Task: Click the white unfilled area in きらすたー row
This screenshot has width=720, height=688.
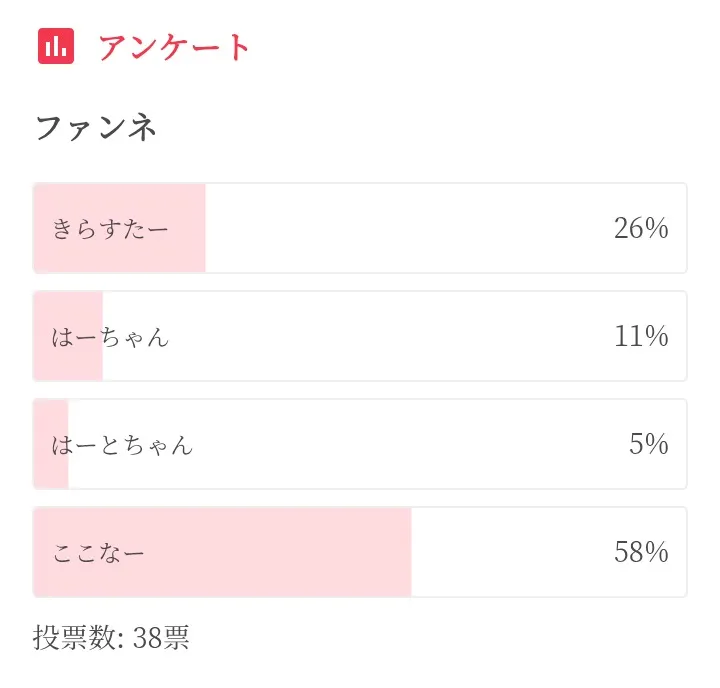Action: click(x=400, y=229)
